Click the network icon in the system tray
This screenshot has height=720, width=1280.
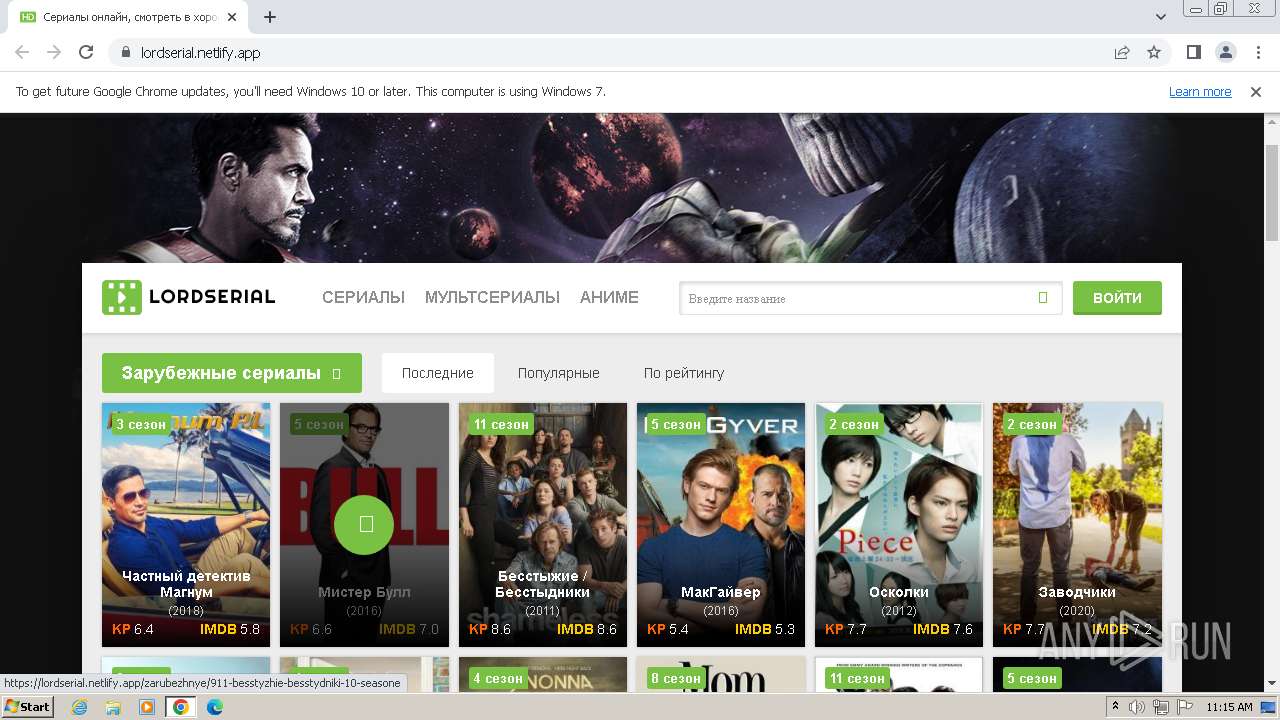pos(1160,707)
